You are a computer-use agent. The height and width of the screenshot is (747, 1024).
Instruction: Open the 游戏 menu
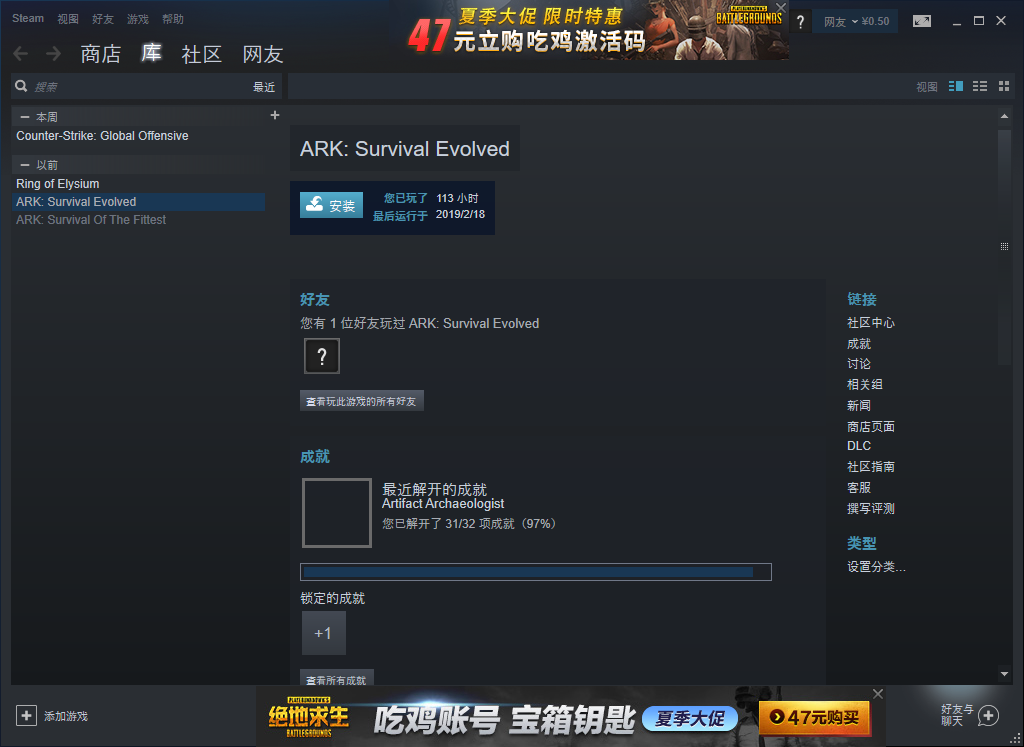click(x=138, y=19)
